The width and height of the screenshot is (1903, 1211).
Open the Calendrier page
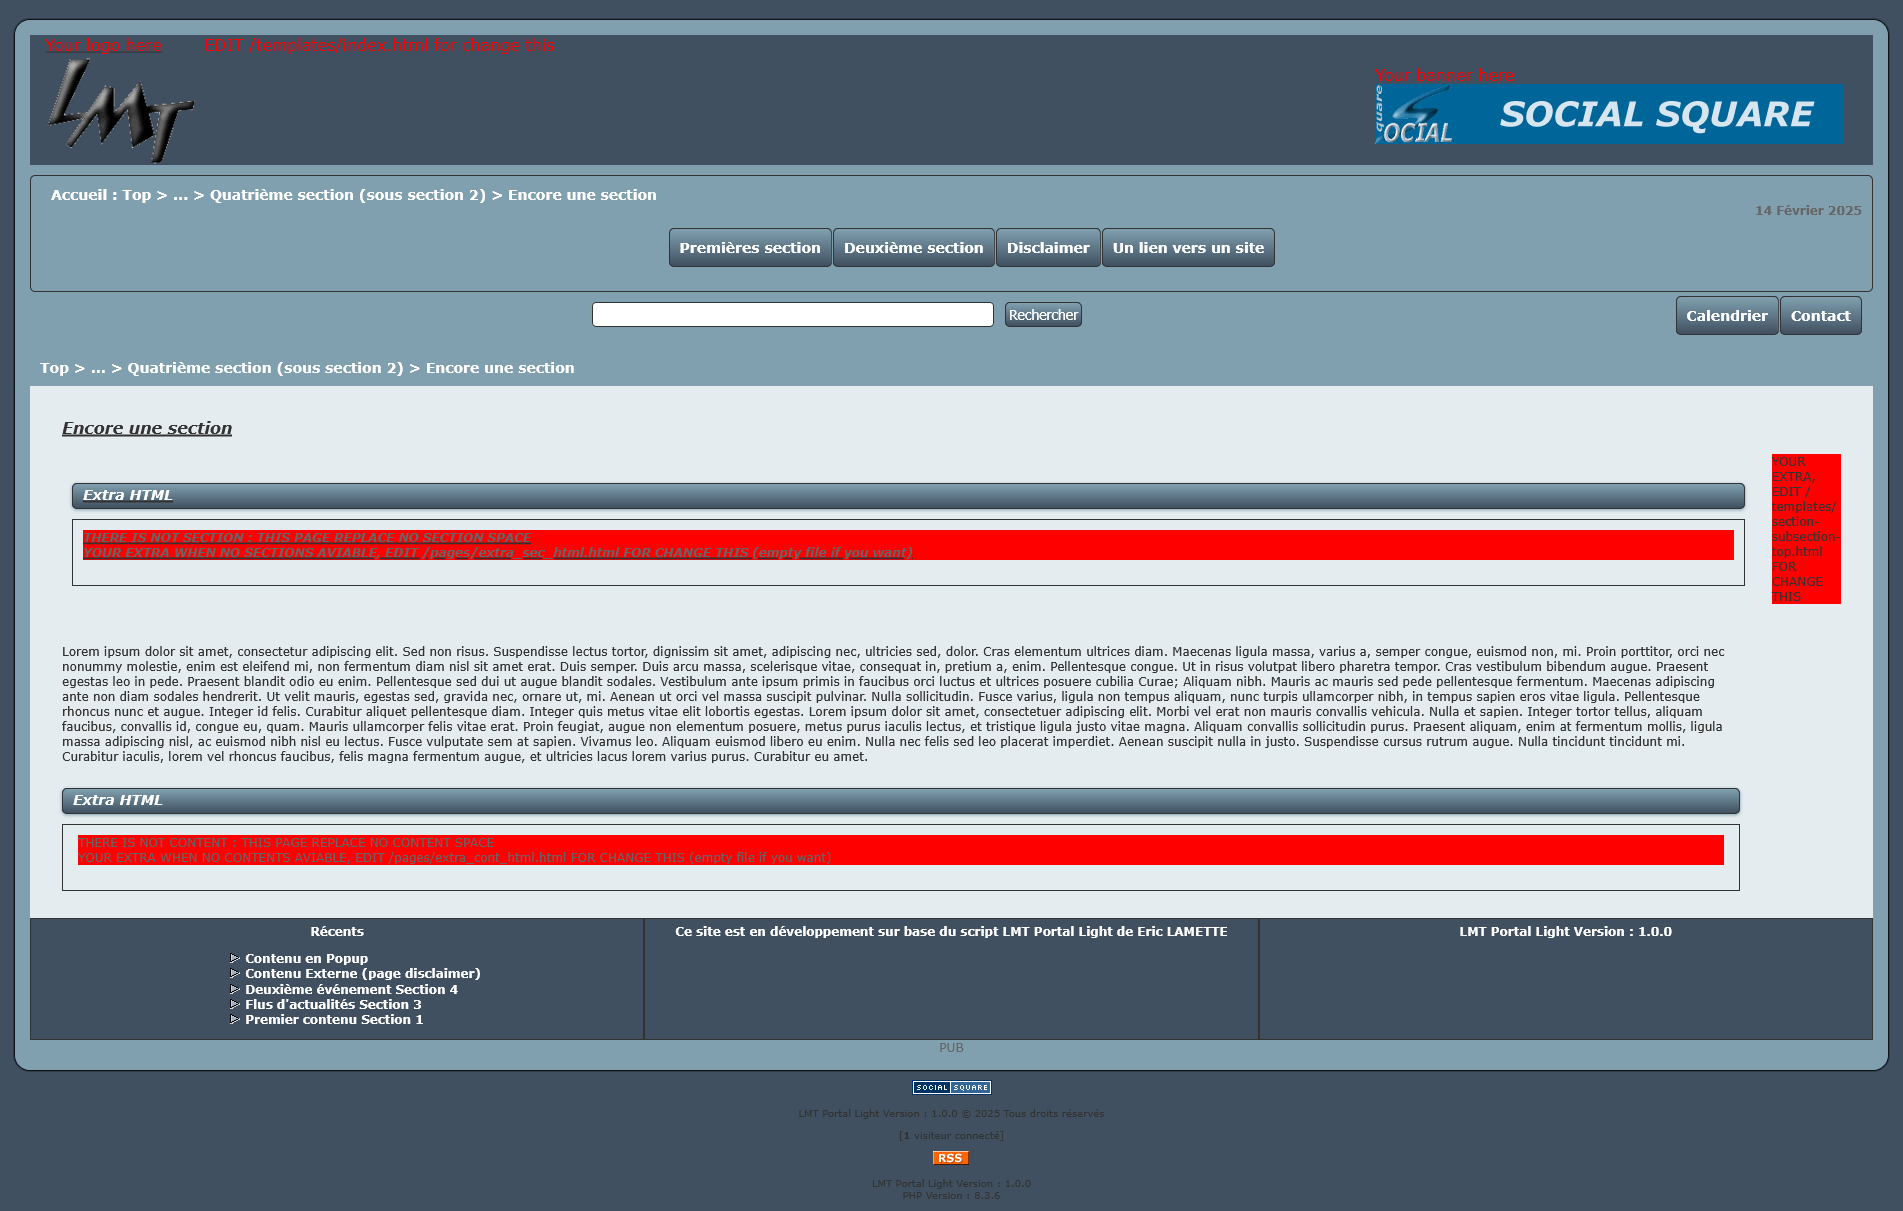(x=1726, y=316)
